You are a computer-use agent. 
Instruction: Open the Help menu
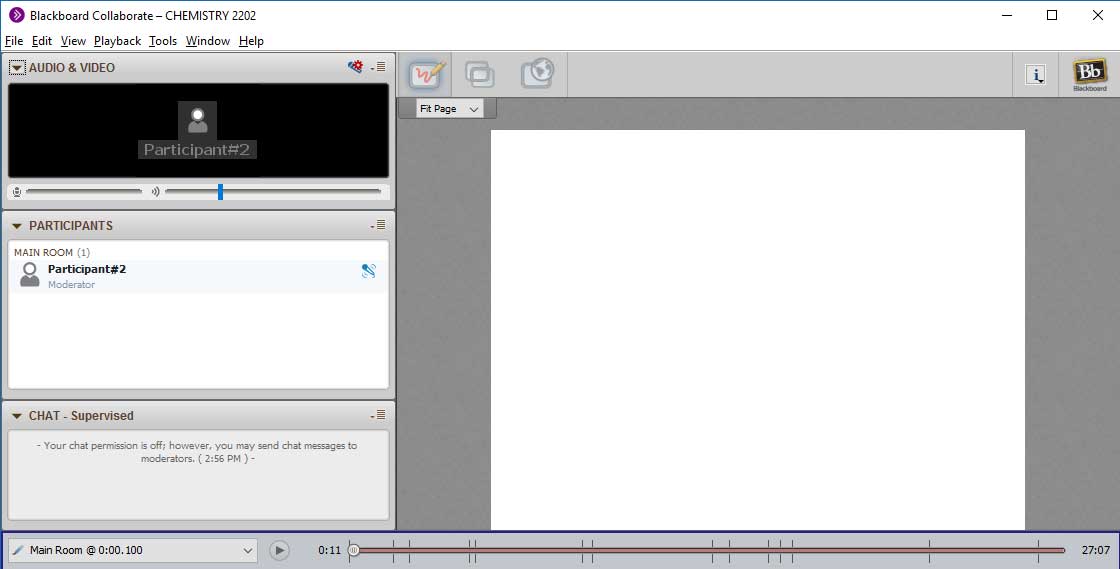coord(251,41)
